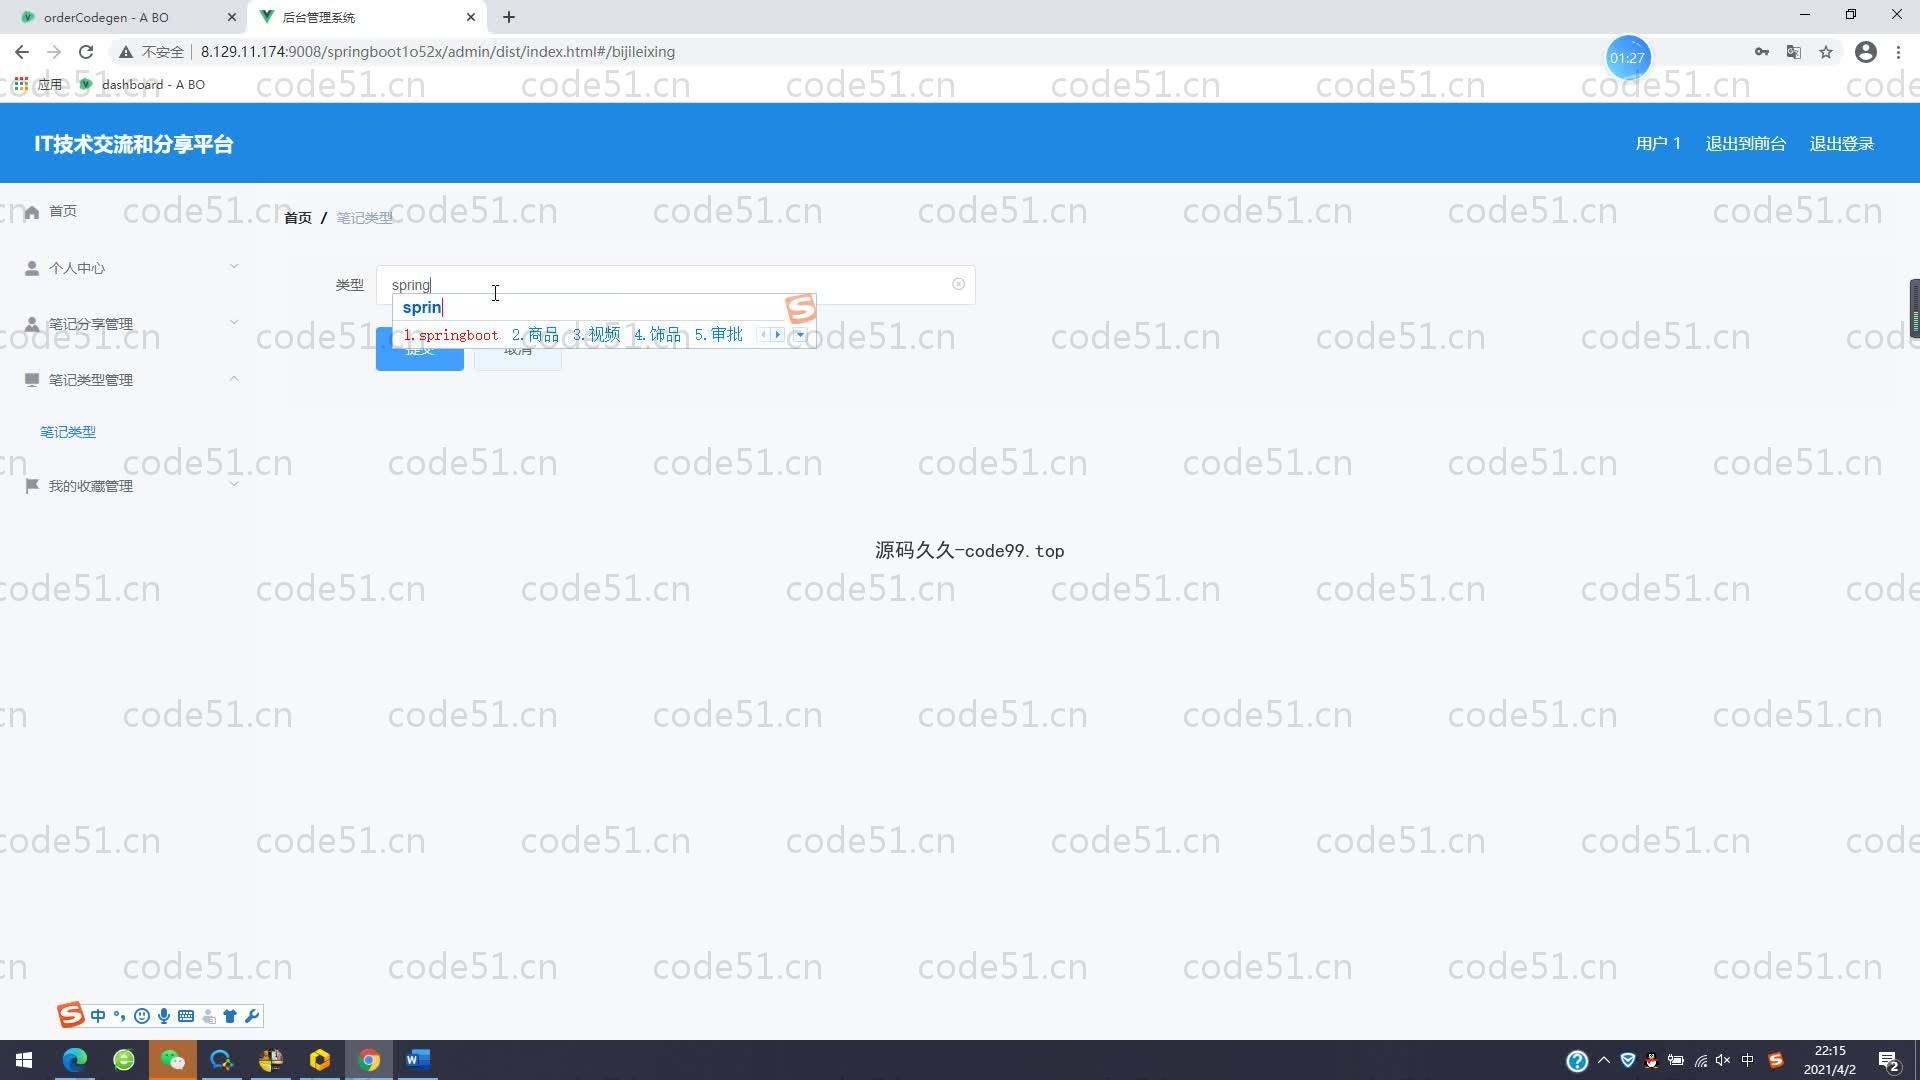Open 首页 in the sidebar
This screenshot has height=1080, width=1920.
tap(63, 211)
